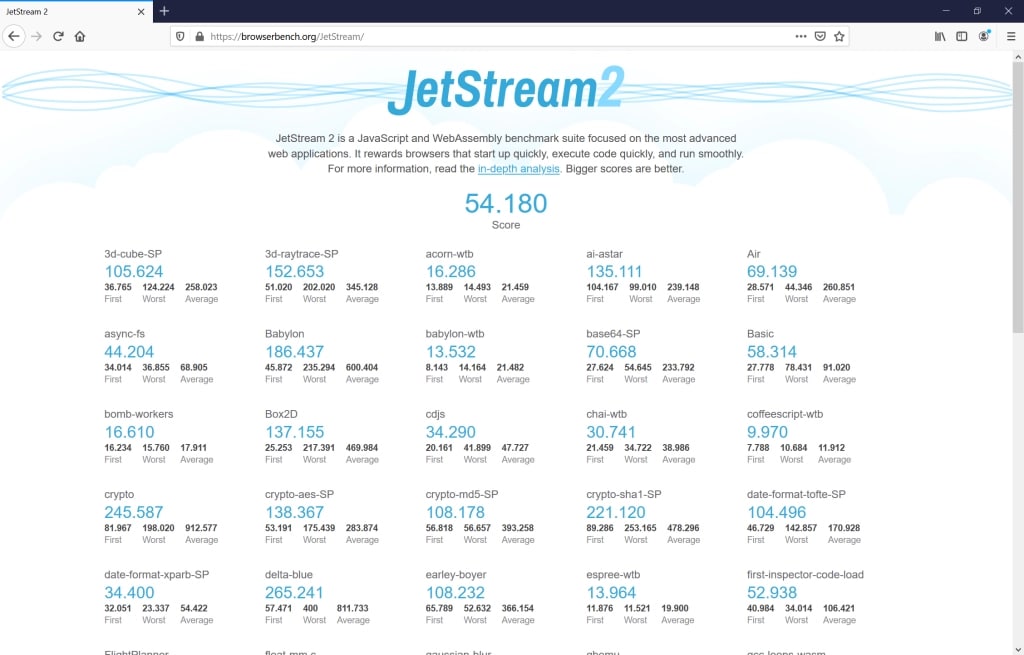Click the base64-SP score 70.668
Screen dimensions: 1024x655
tap(611, 352)
